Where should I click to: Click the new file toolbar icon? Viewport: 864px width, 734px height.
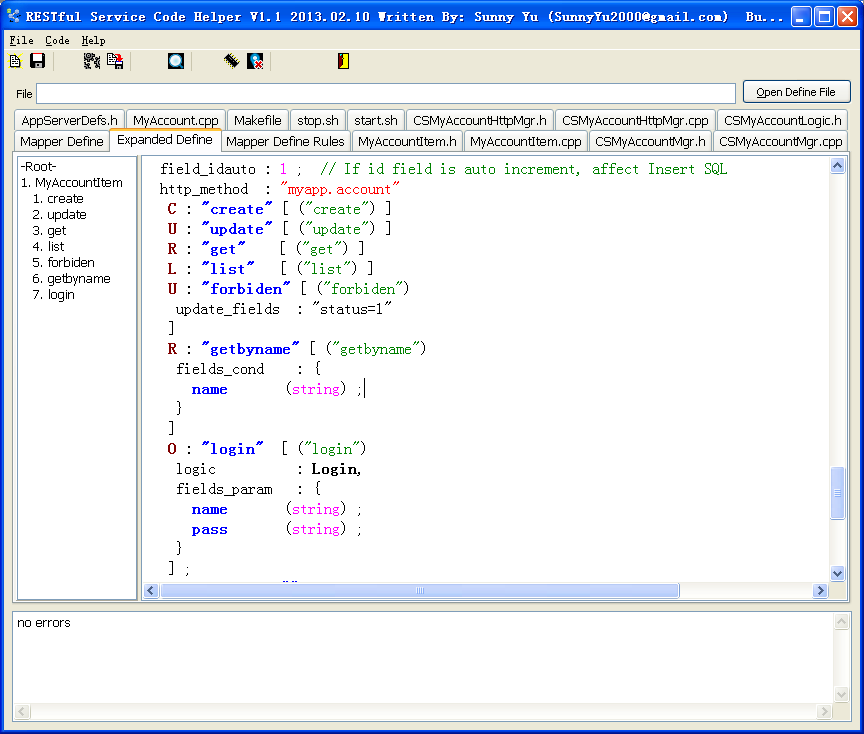[x=15, y=61]
